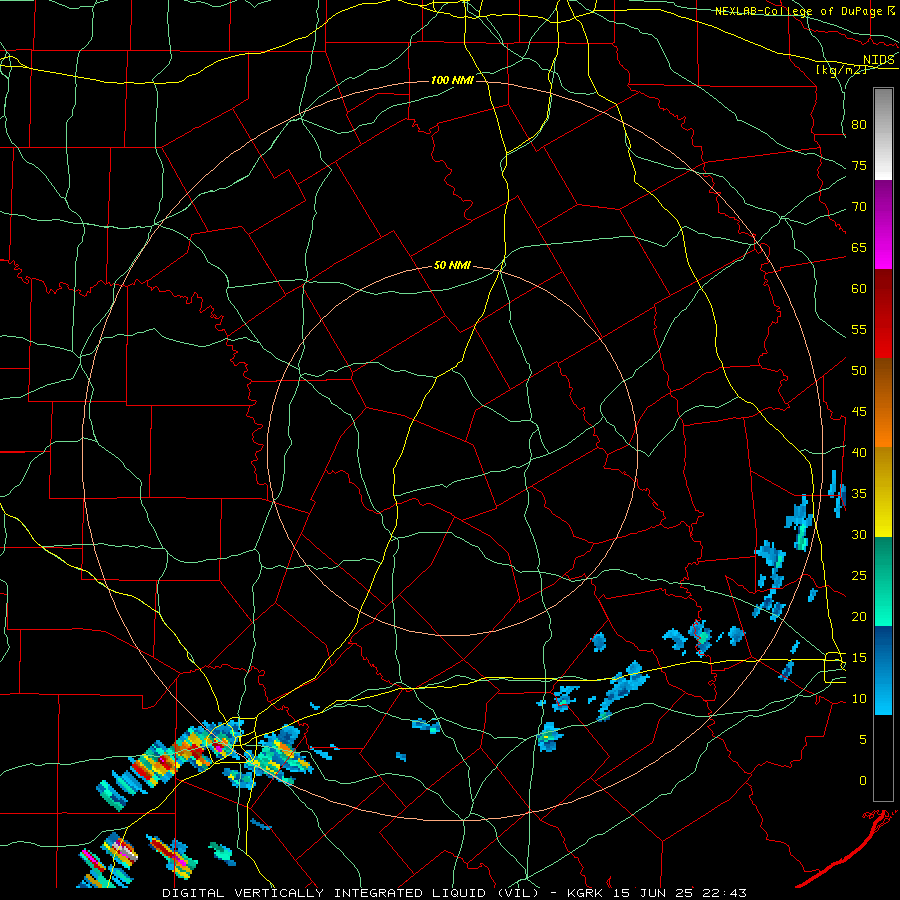Click the "45" value on the color scale
900x900 pixels.
click(x=859, y=412)
